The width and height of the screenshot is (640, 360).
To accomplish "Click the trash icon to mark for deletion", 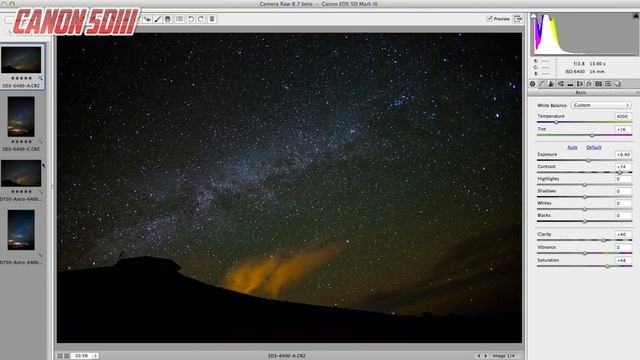I will click(x=212, y=19).
